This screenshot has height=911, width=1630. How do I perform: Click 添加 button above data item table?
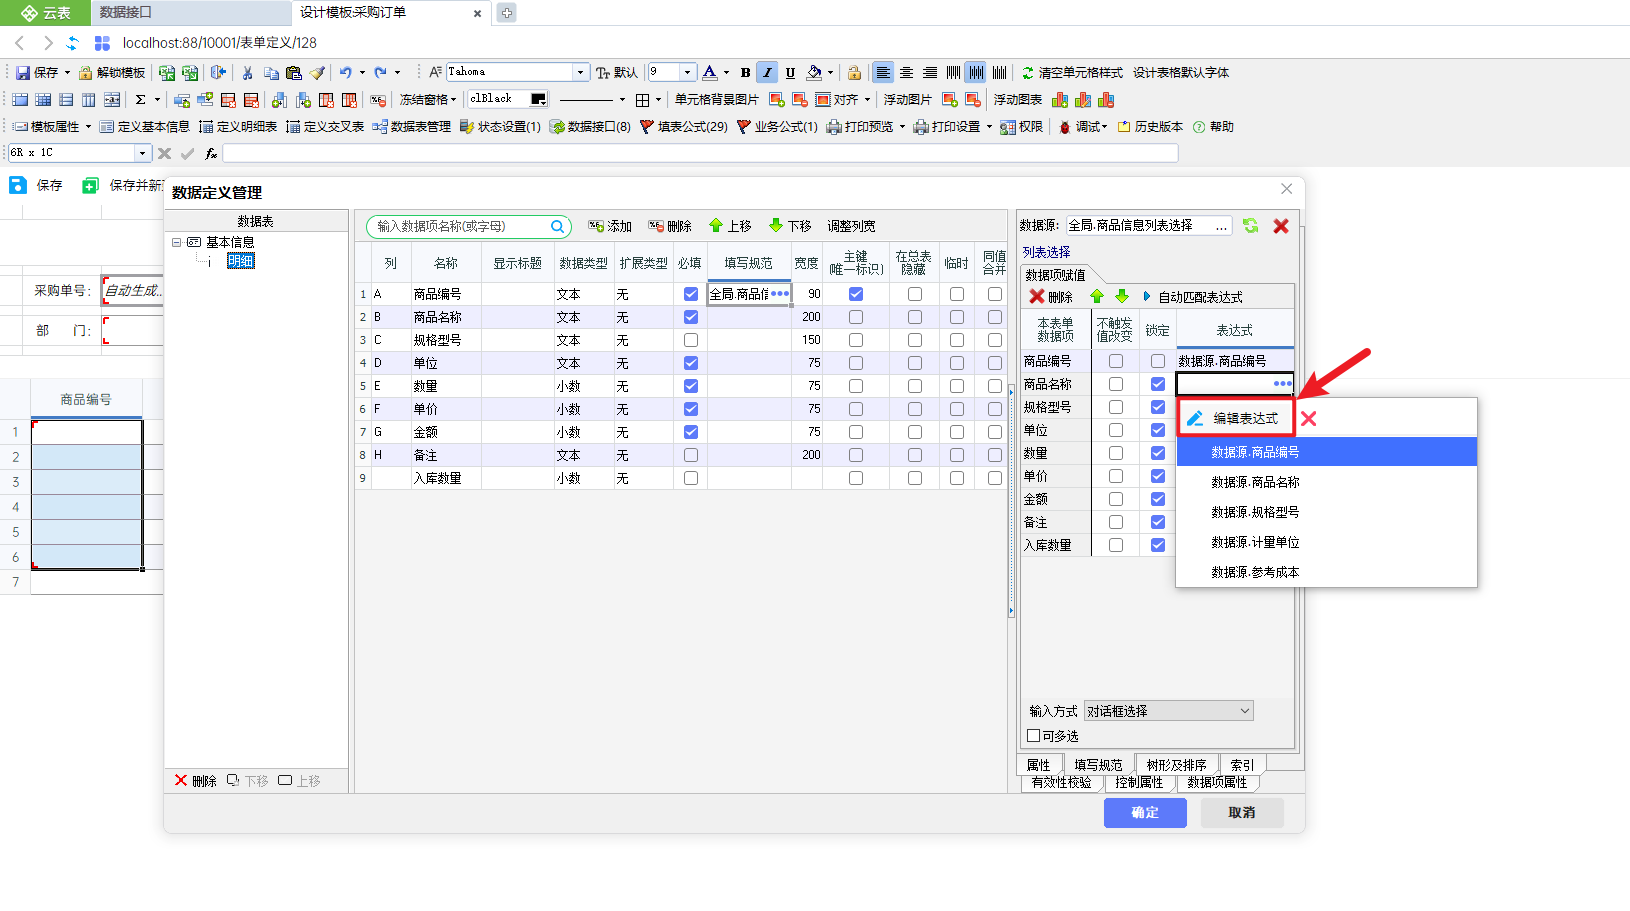(610, 226)
